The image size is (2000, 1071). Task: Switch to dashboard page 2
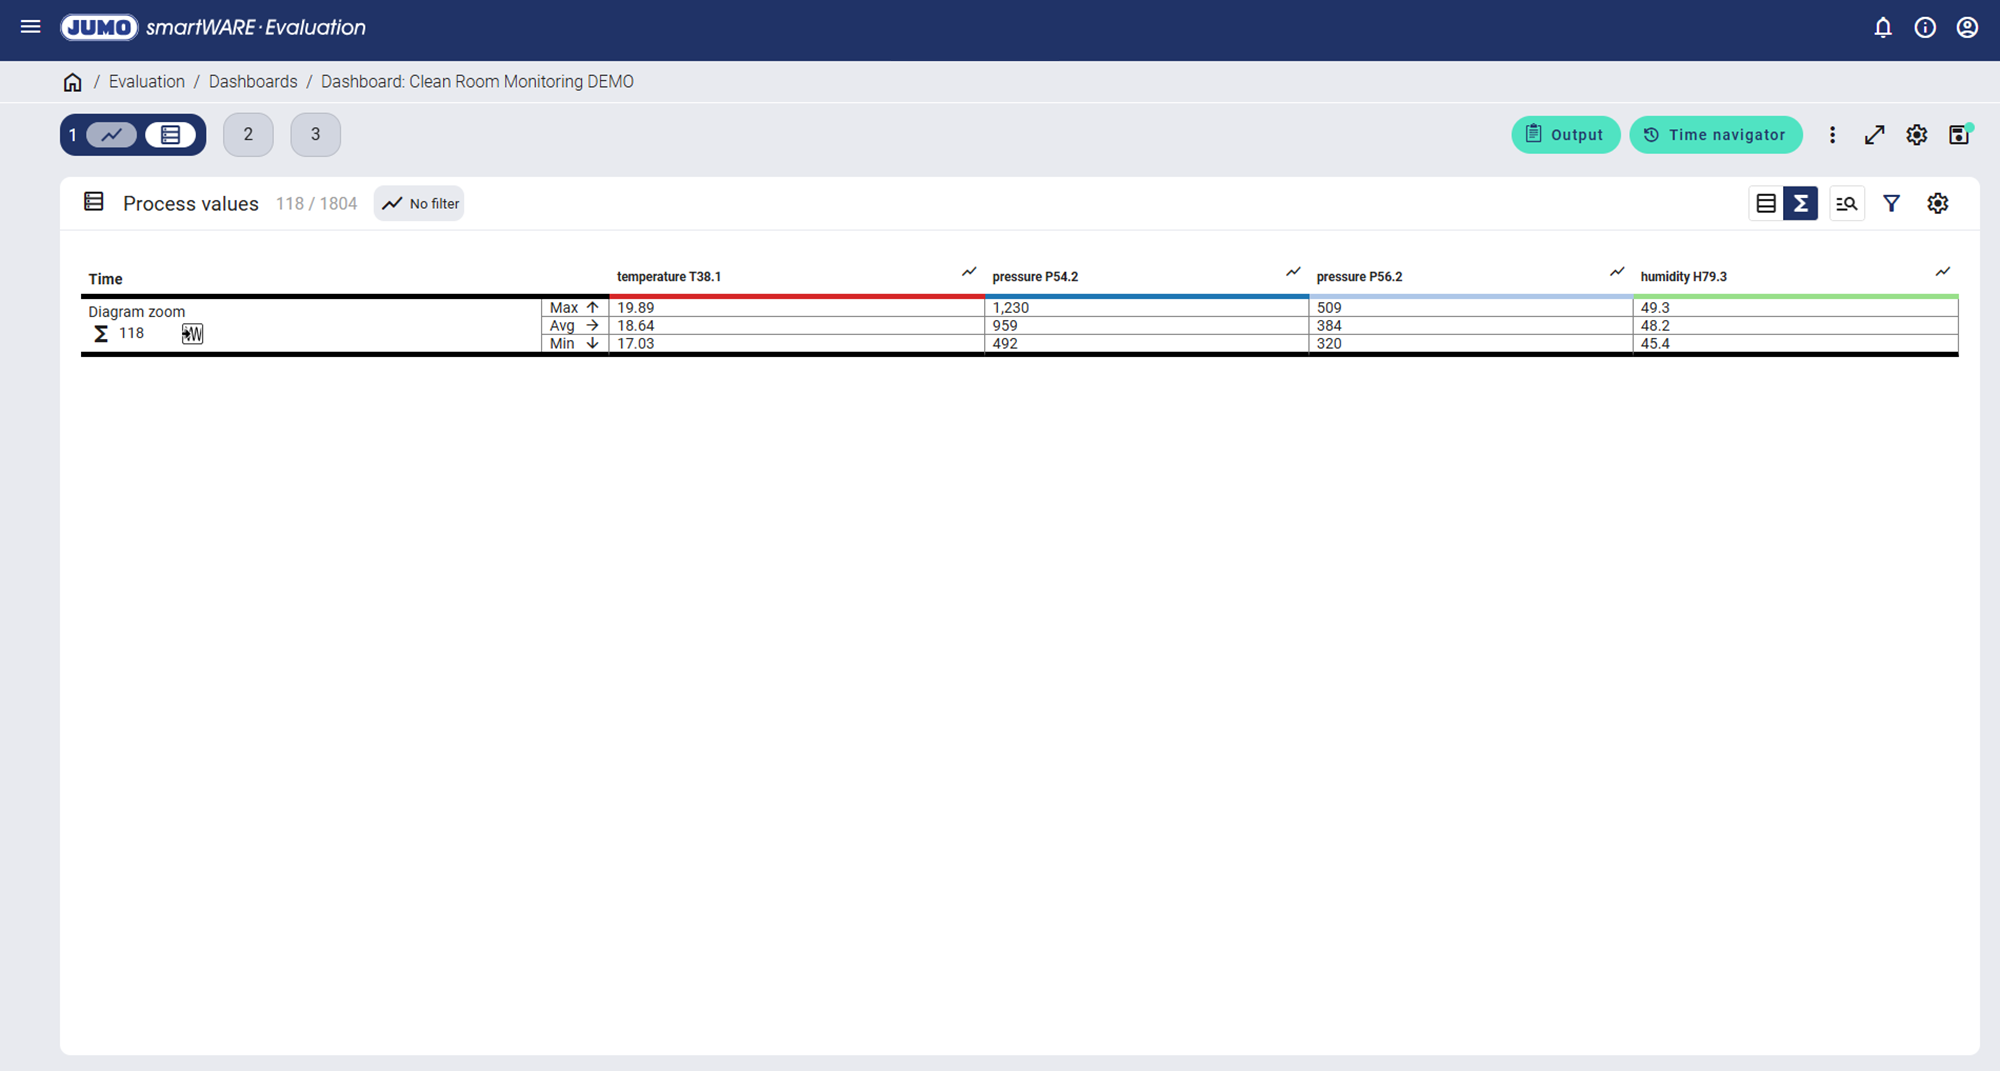point(248,135)
